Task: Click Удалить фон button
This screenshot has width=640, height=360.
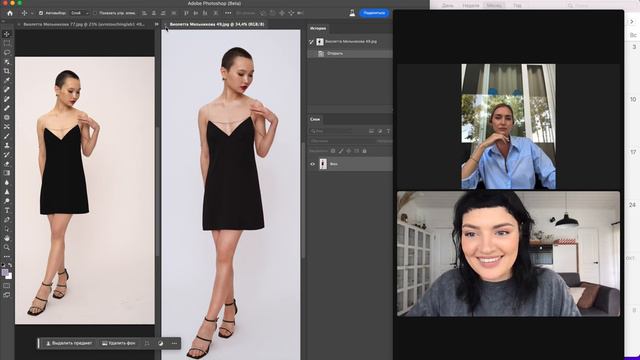Action: pos(118,343)
